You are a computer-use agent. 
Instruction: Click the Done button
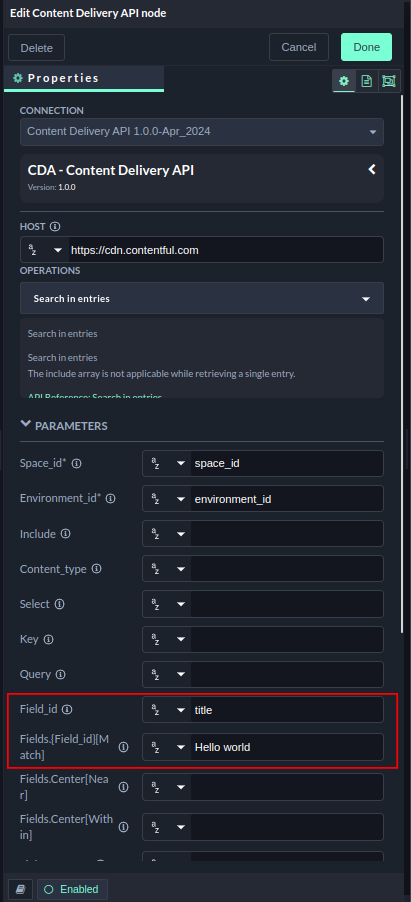pos(366,47)
